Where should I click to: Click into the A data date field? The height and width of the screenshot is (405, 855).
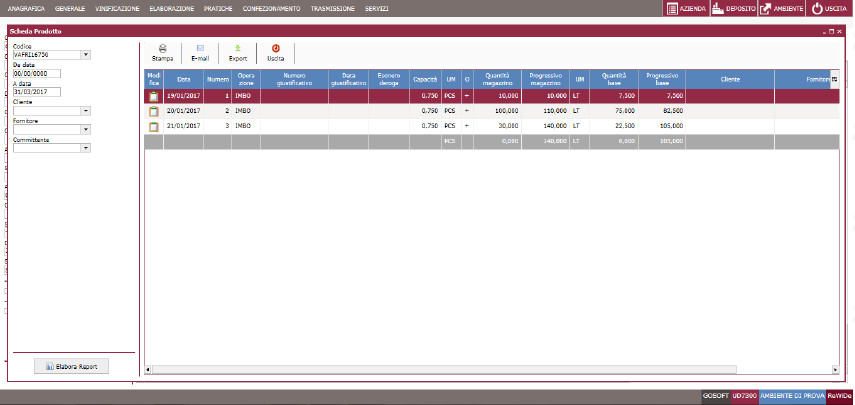click(x=37, y=92)
